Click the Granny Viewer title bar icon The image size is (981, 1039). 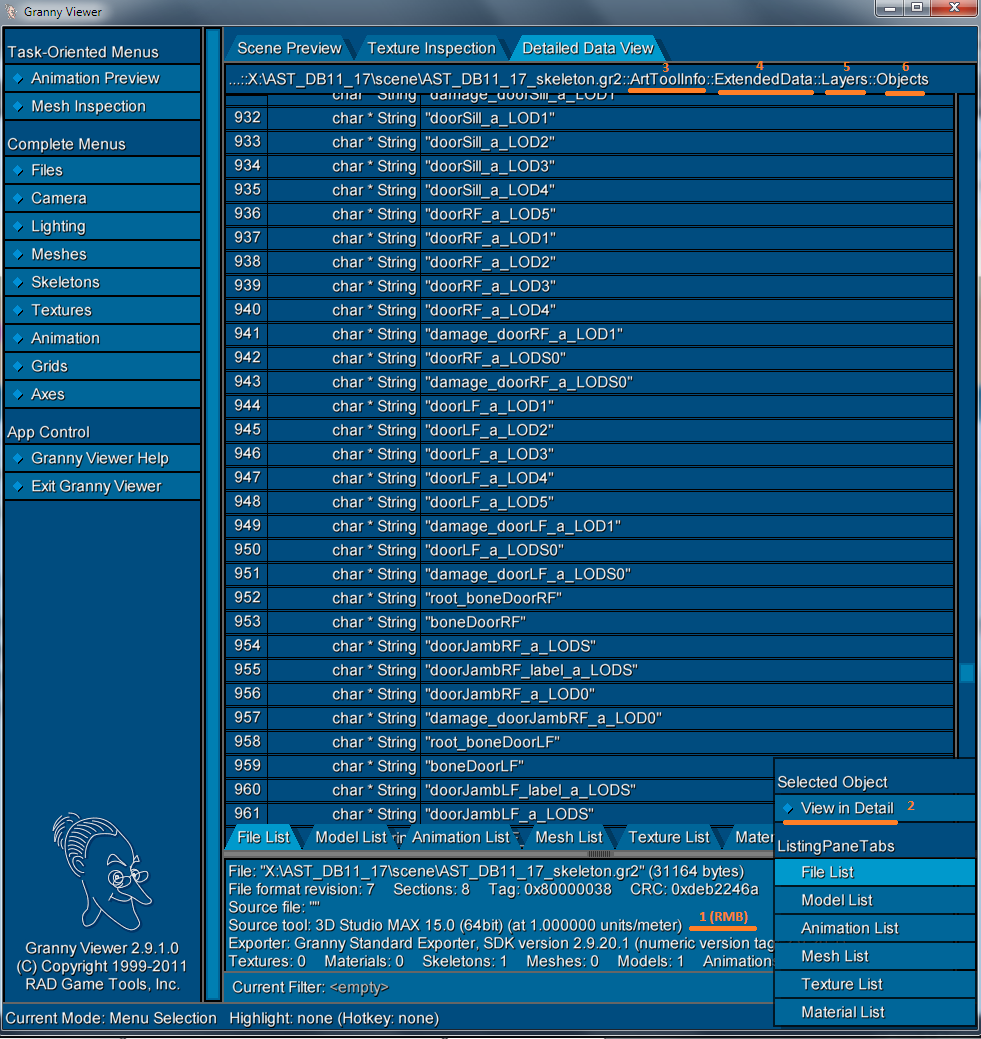tap(11, 12)
